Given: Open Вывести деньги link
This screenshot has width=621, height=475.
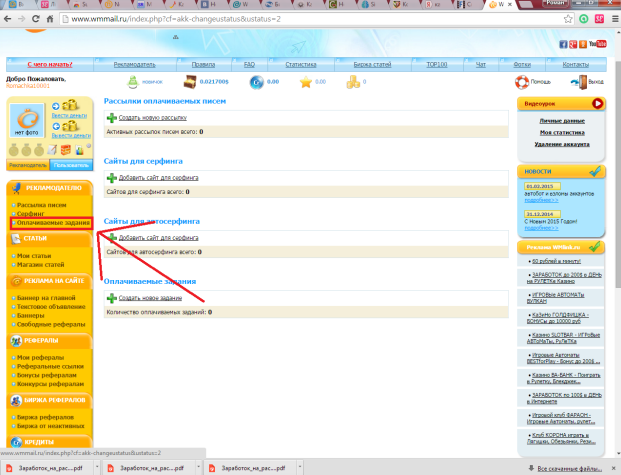Looking at the screenshot, I should coord(71,135).
